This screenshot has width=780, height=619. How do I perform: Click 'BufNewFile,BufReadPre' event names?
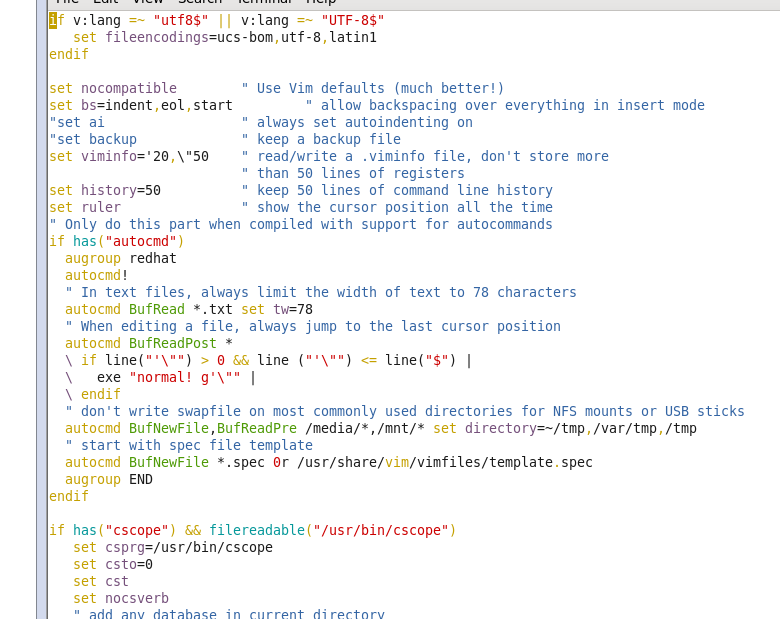[x=213, y=428]
